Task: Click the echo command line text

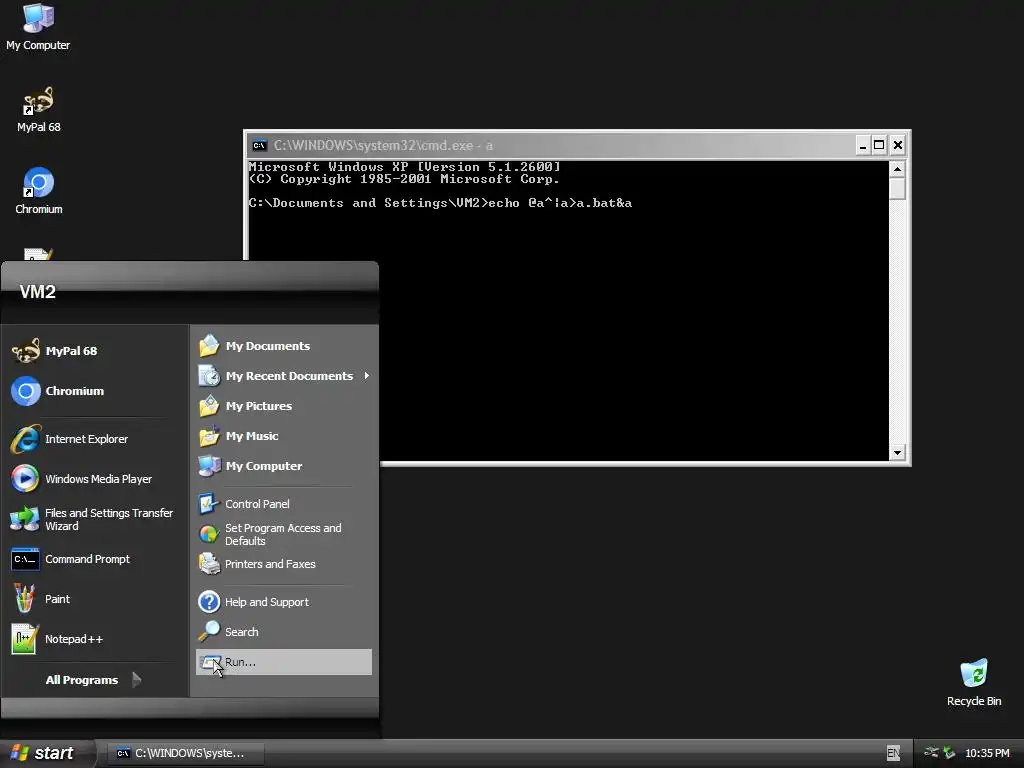Action: click(x=560, y=203)
